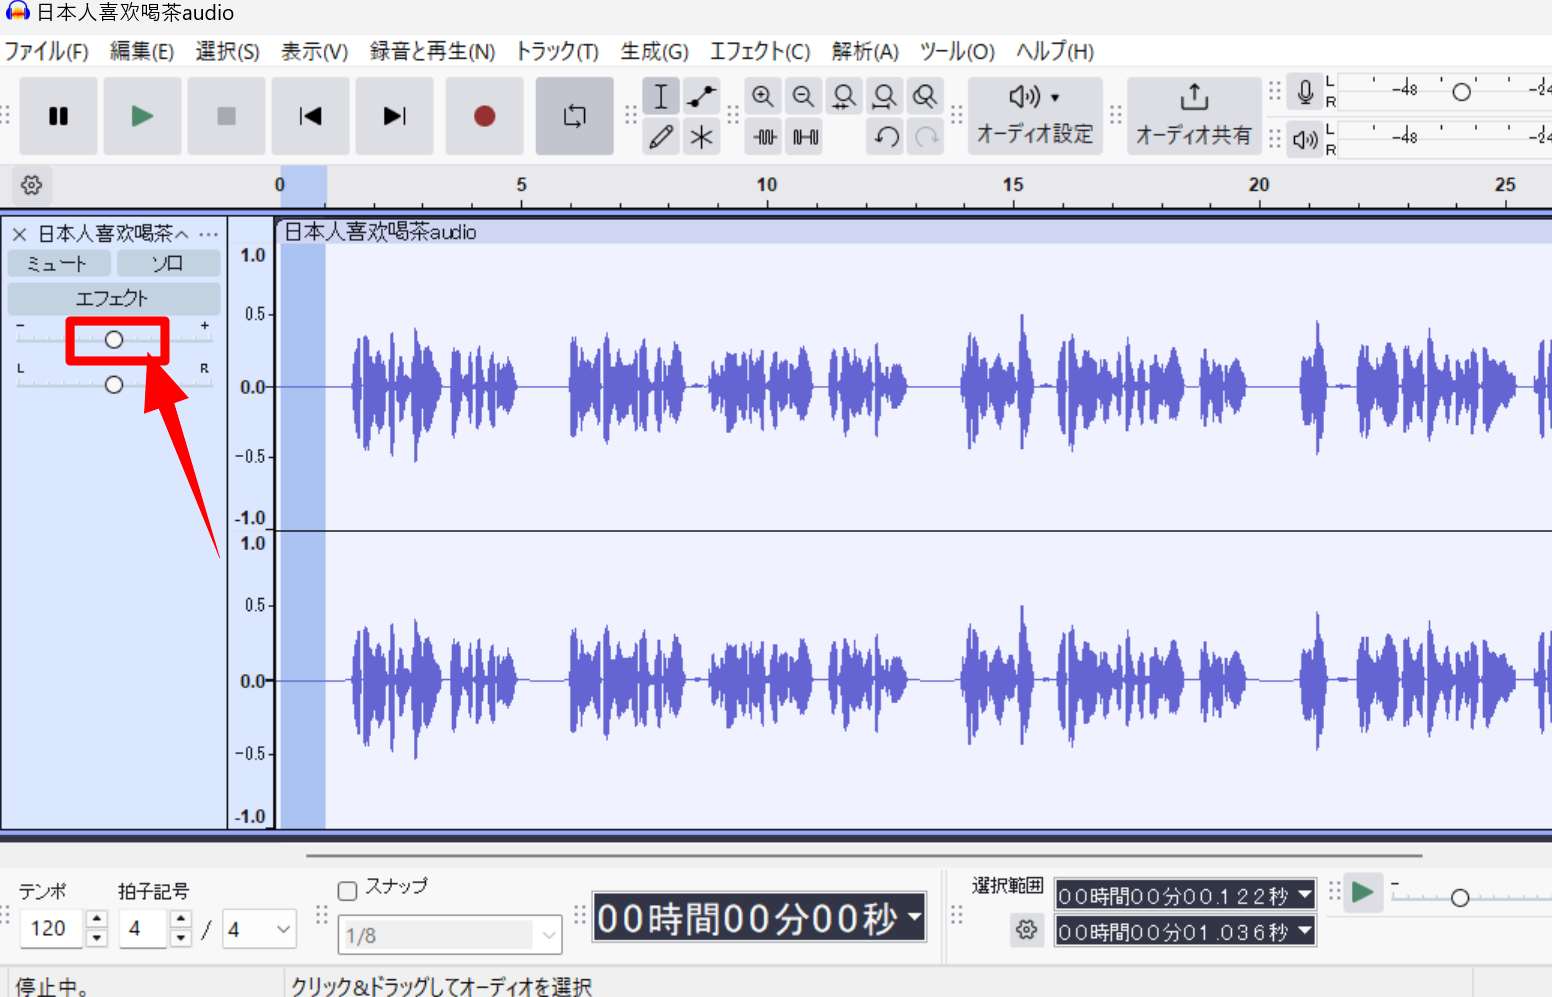Viewport: 1552px width, 997px height.
Task: Decrease tempo with the down stepper arrow
Action: pyautogui.click(x=97, y=939)
